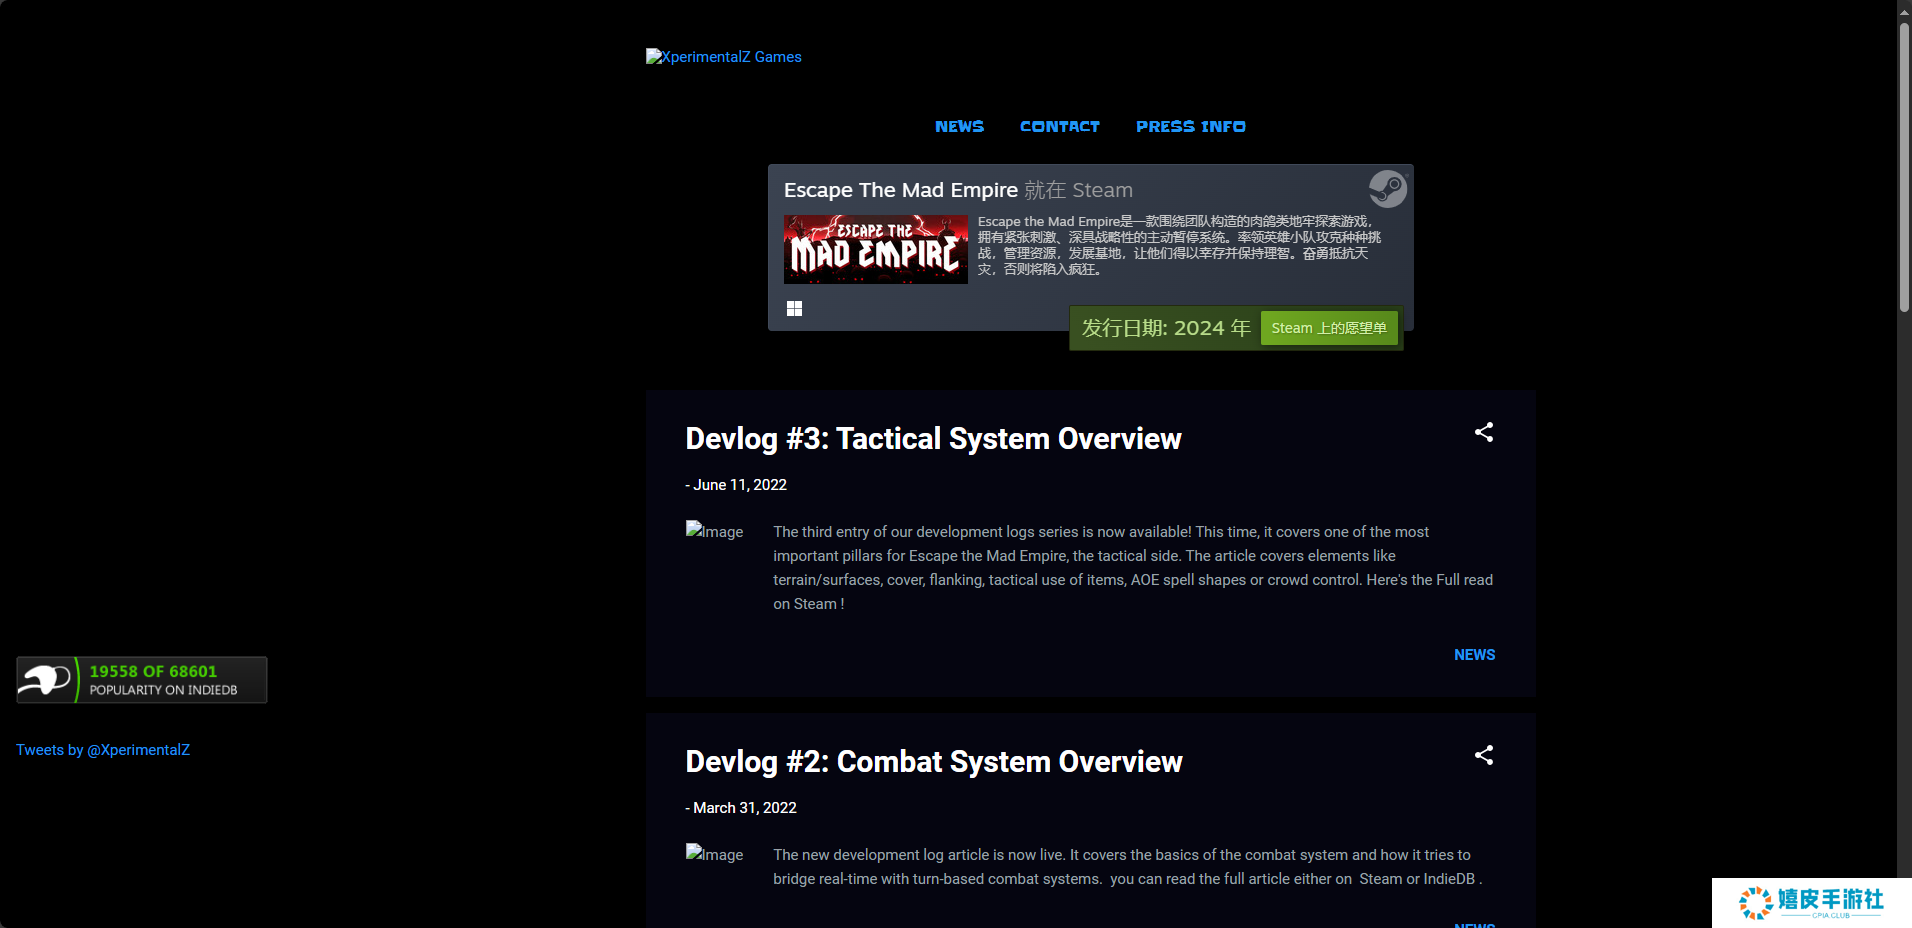Click the share icon on Devlog #2

(1484, 755)
